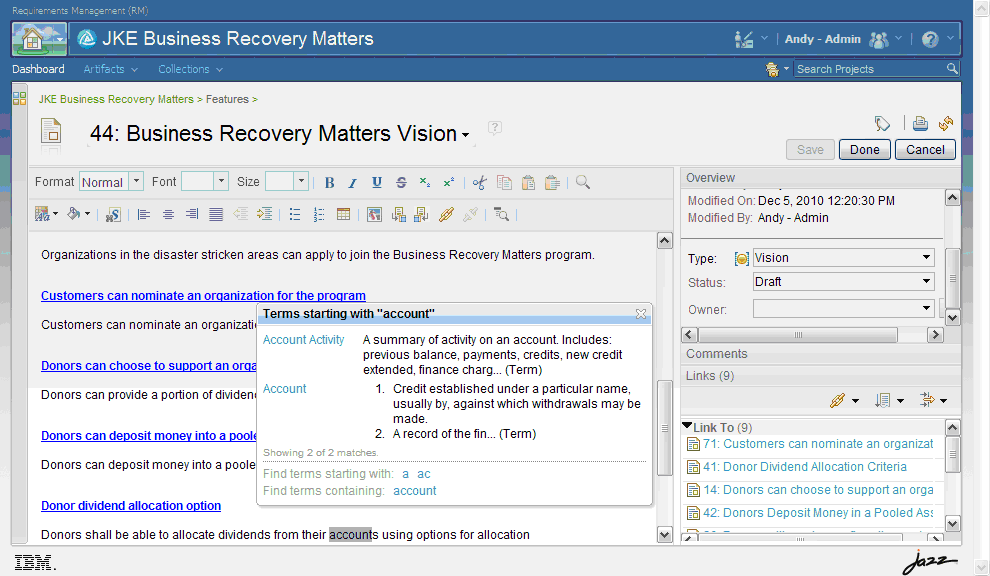This screenshot has width=990, height=576.
Task: Open link 42: Donors Deposit Money
Action: 818,513
